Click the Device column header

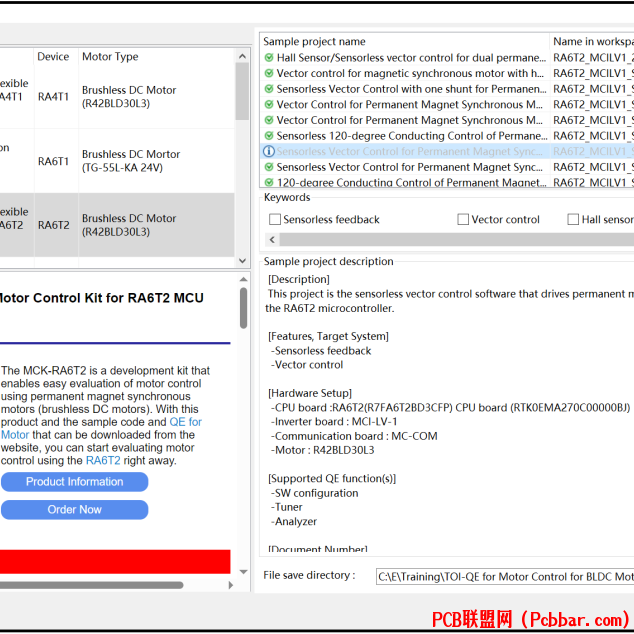(x=53, y=57)
